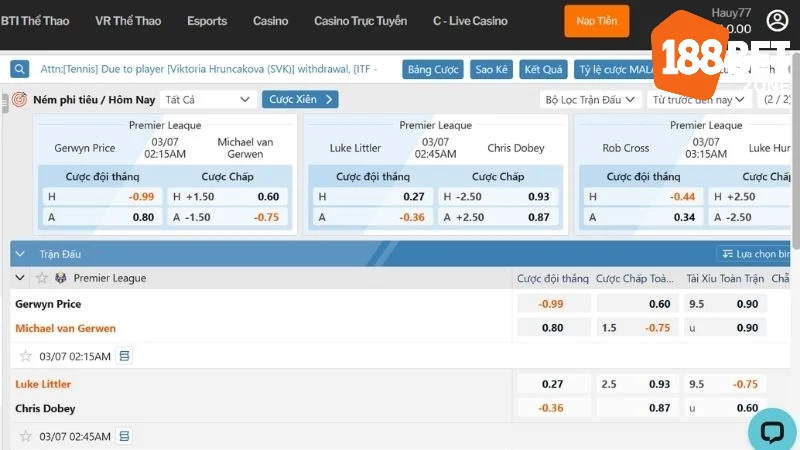Favorite the Premier League with star
This screenshot has width=800, height=450.
[x=42, y=278]
